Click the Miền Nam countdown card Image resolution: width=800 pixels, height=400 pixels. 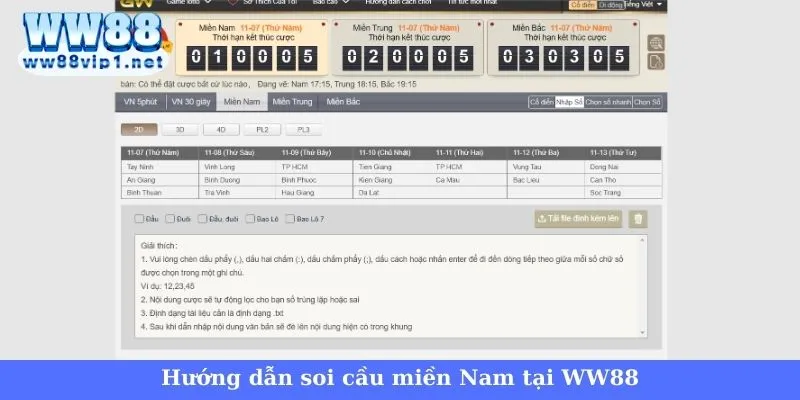click(252, 47)
